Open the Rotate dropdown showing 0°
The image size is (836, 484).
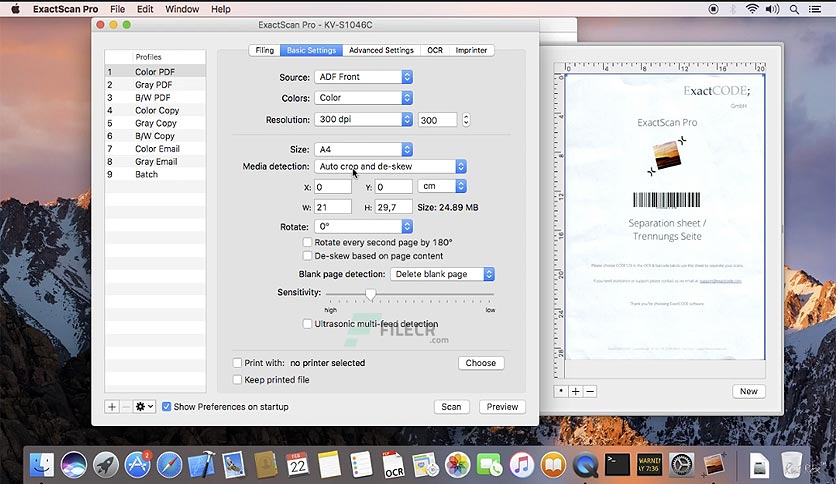pyautogui.click(x=363, y=227)
